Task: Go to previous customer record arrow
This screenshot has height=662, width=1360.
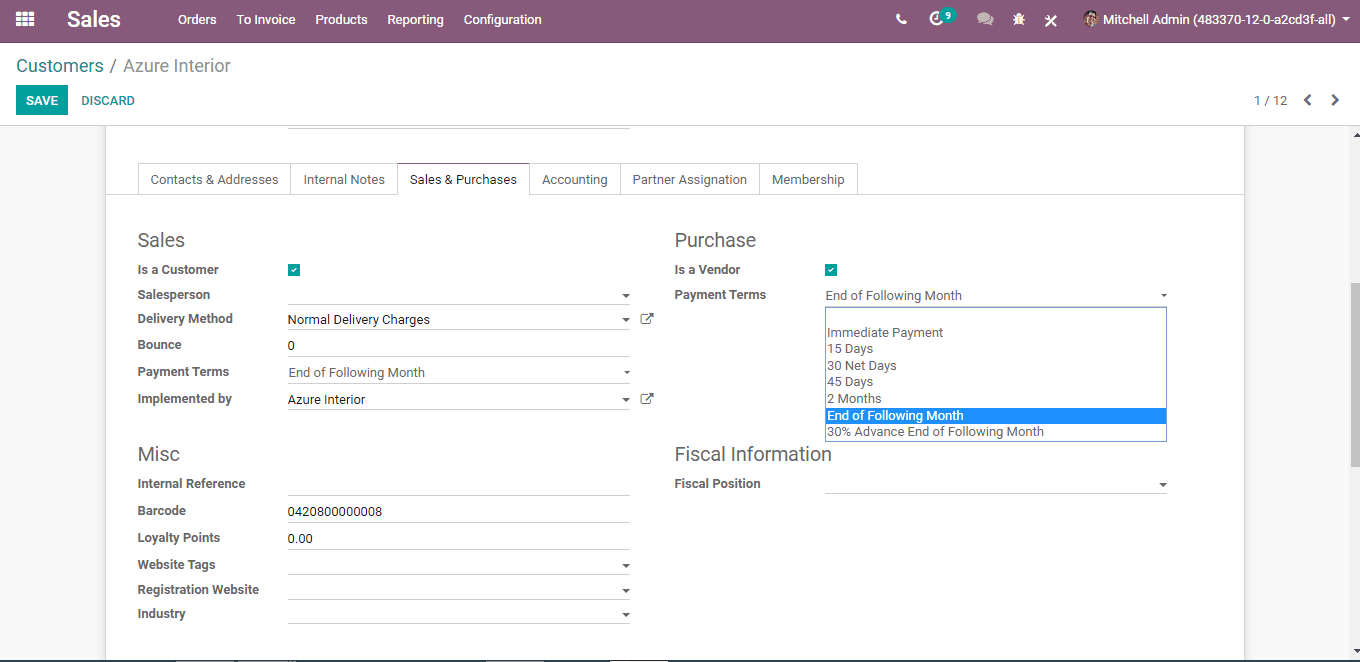Action: 1307,100
